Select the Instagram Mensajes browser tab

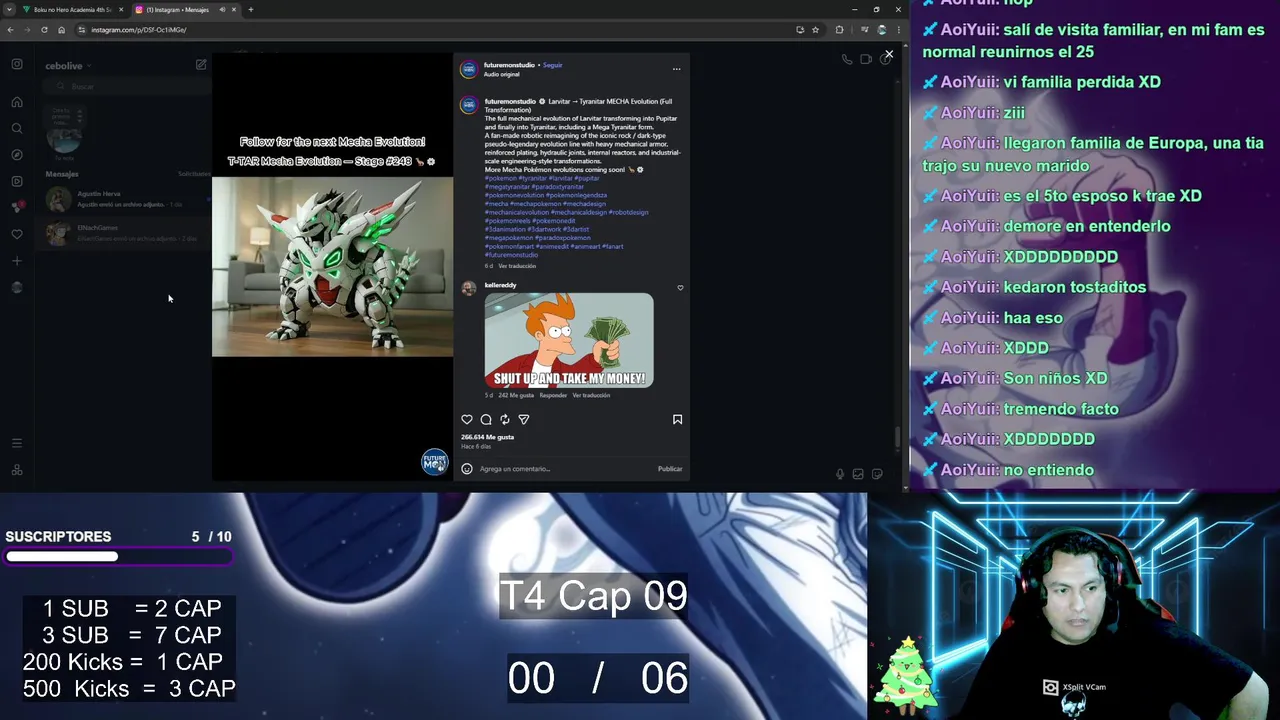click(186, 10)
